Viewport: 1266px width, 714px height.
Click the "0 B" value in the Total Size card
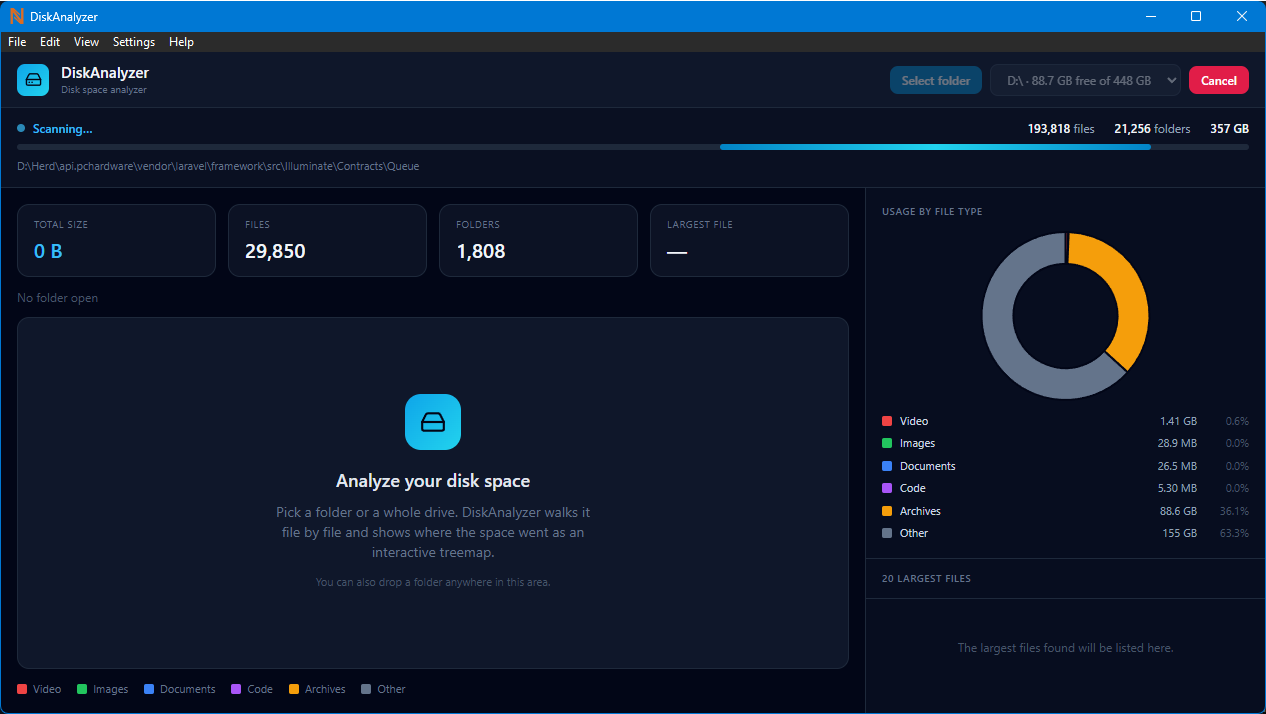[x=48, y=252]
